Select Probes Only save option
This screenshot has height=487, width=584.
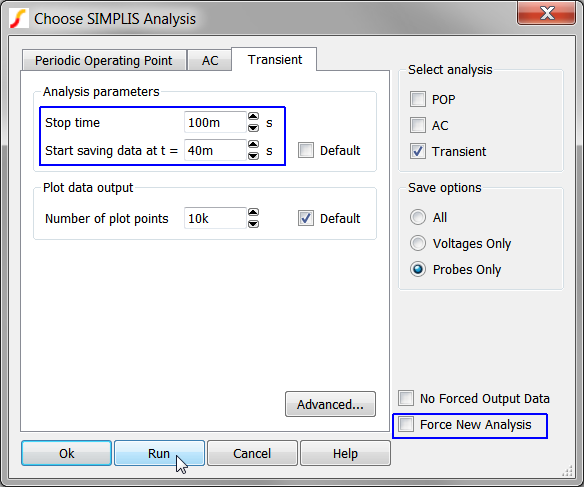coord(418,269)
